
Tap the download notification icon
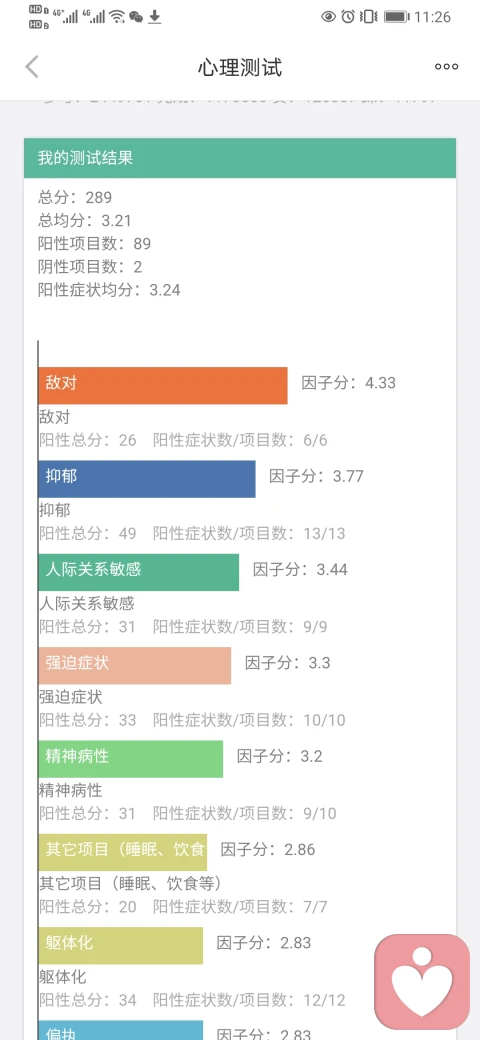click(154, 17)
